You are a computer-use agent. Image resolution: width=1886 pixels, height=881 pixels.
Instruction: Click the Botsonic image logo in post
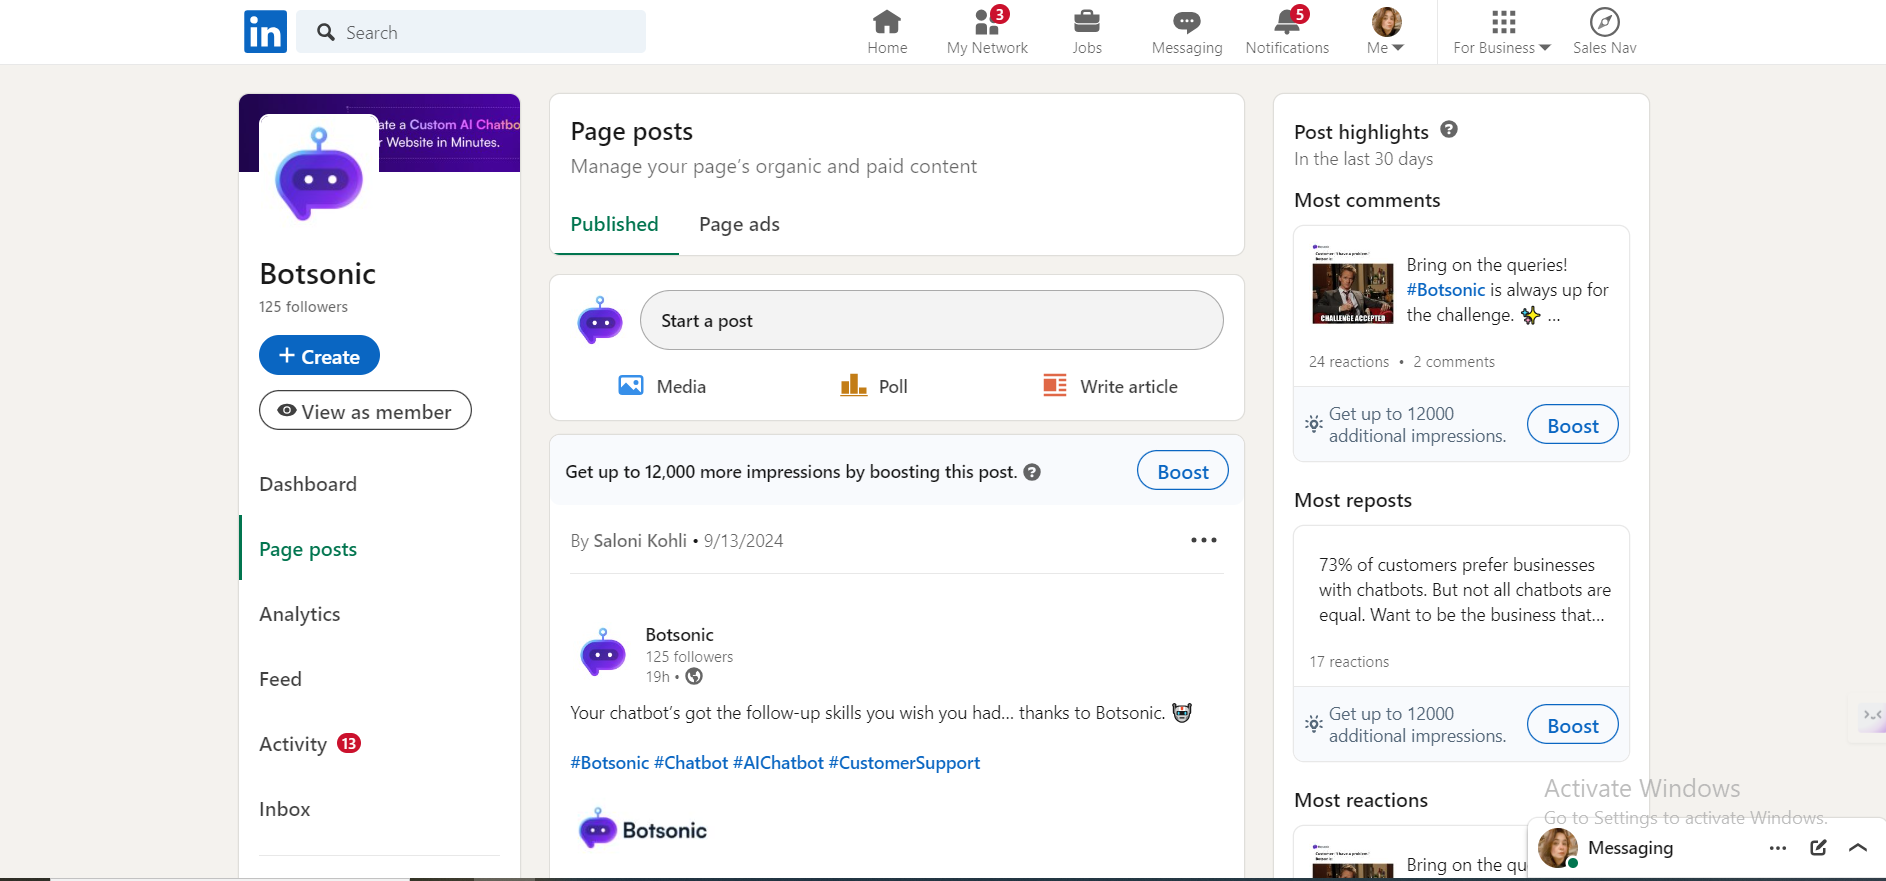[x=642, y=830]
